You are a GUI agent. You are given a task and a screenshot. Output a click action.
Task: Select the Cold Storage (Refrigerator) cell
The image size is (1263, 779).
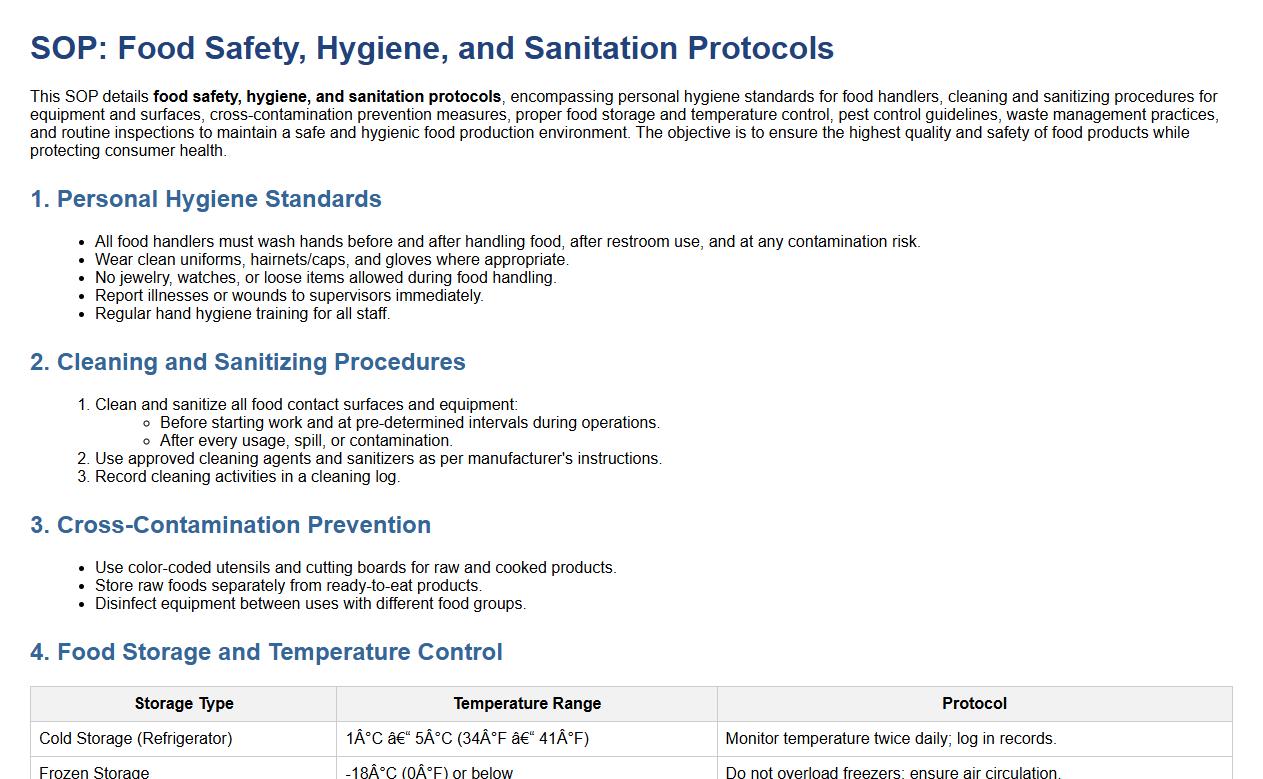coord(136,738)
